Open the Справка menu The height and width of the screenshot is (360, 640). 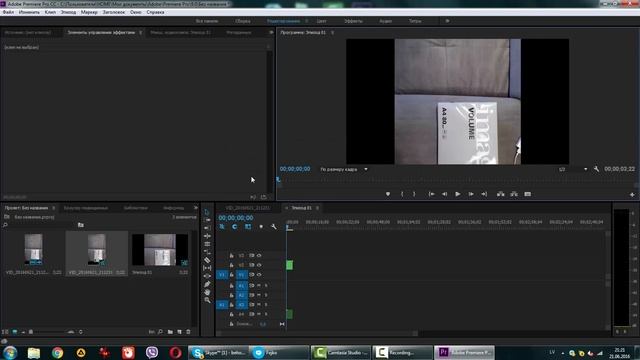point(156,12)
